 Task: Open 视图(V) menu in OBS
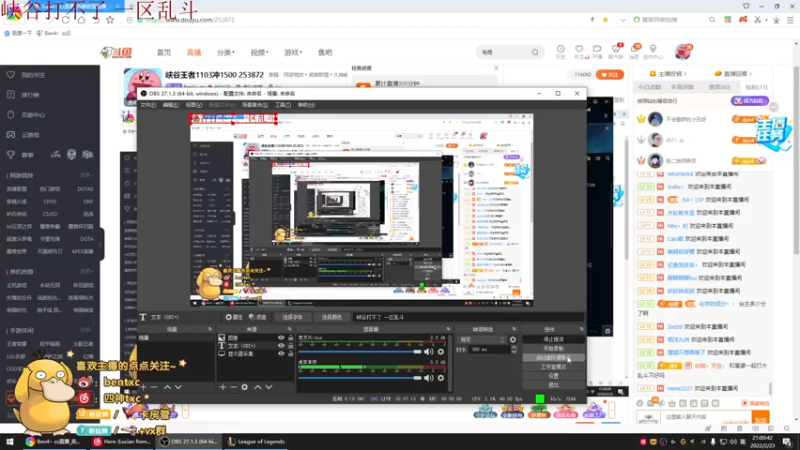click(194, 105)
